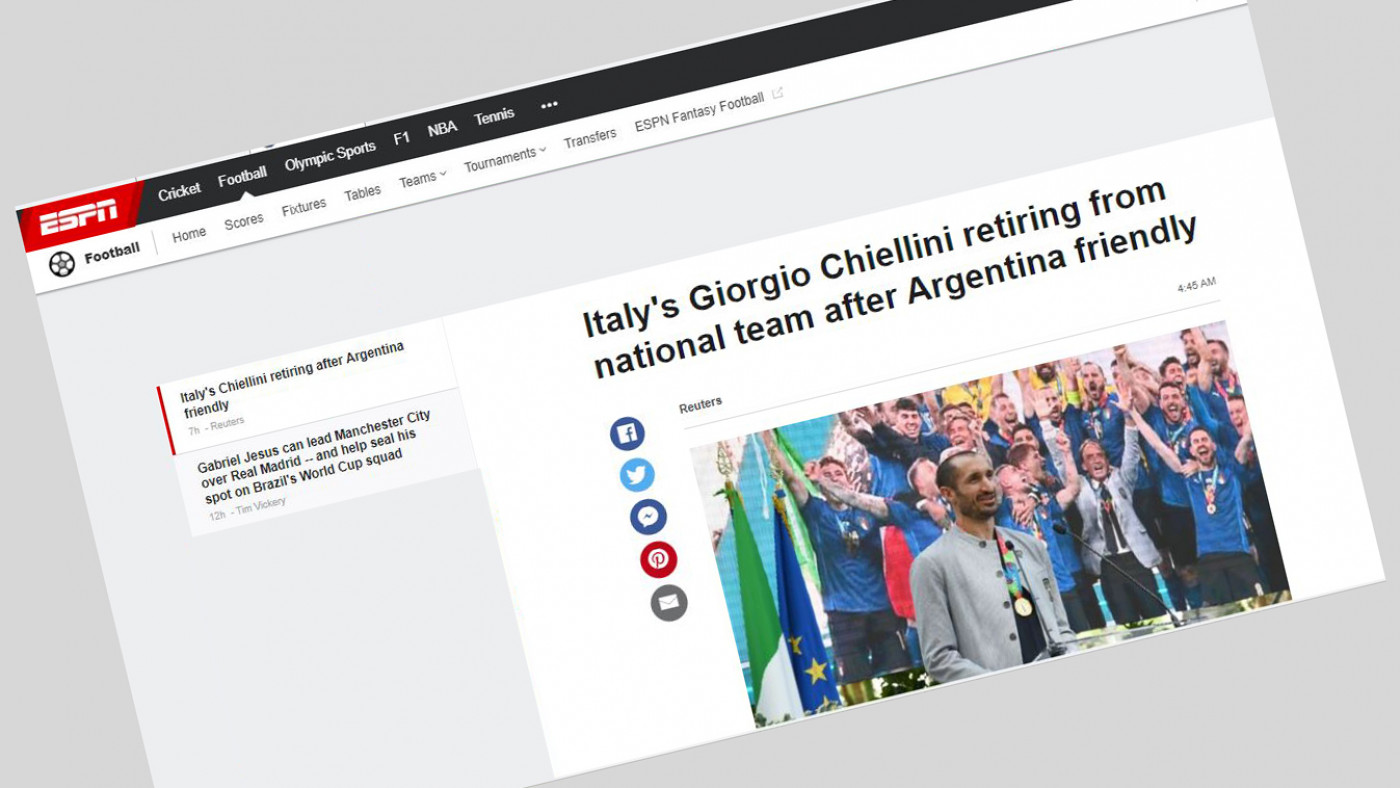This screenshot has height=788, width=1400.
Task: Go to F1 section
Action: coord(402,139)
